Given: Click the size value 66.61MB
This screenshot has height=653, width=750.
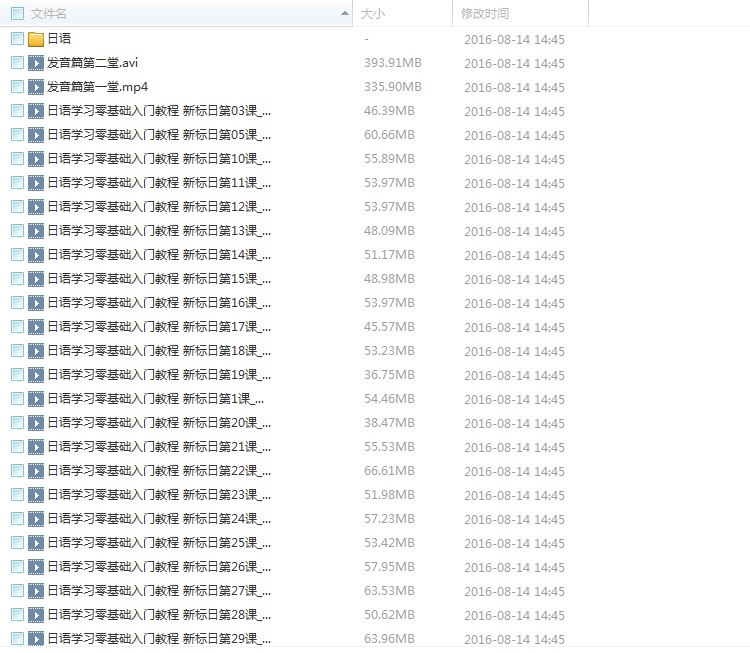Looking at the screenshot, I should tap(389, 471).
